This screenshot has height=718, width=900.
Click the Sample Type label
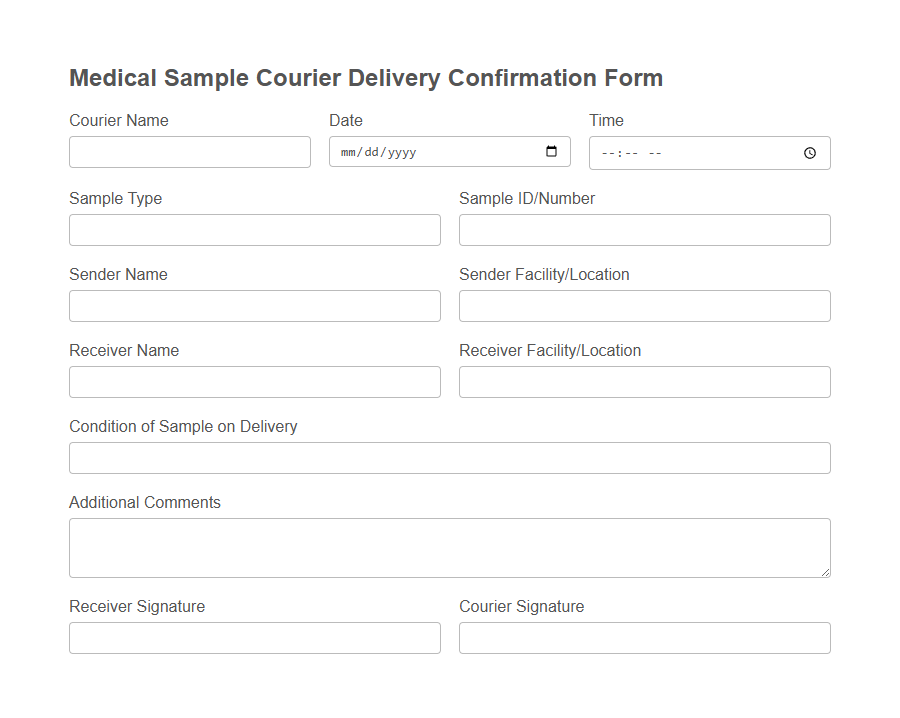click(115, 198)
